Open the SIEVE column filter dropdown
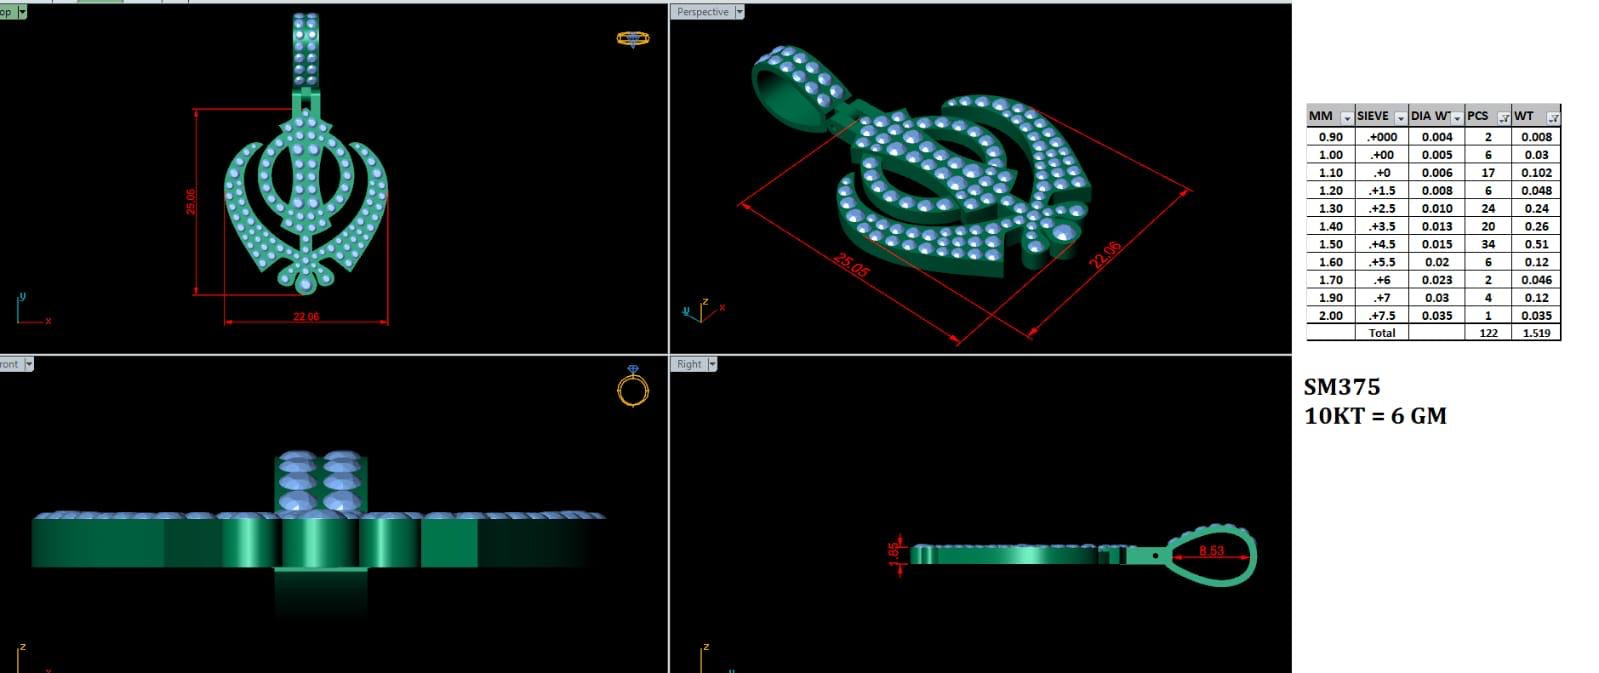The height and width of the screenshot is (673, 1599). pos(1399,117)
